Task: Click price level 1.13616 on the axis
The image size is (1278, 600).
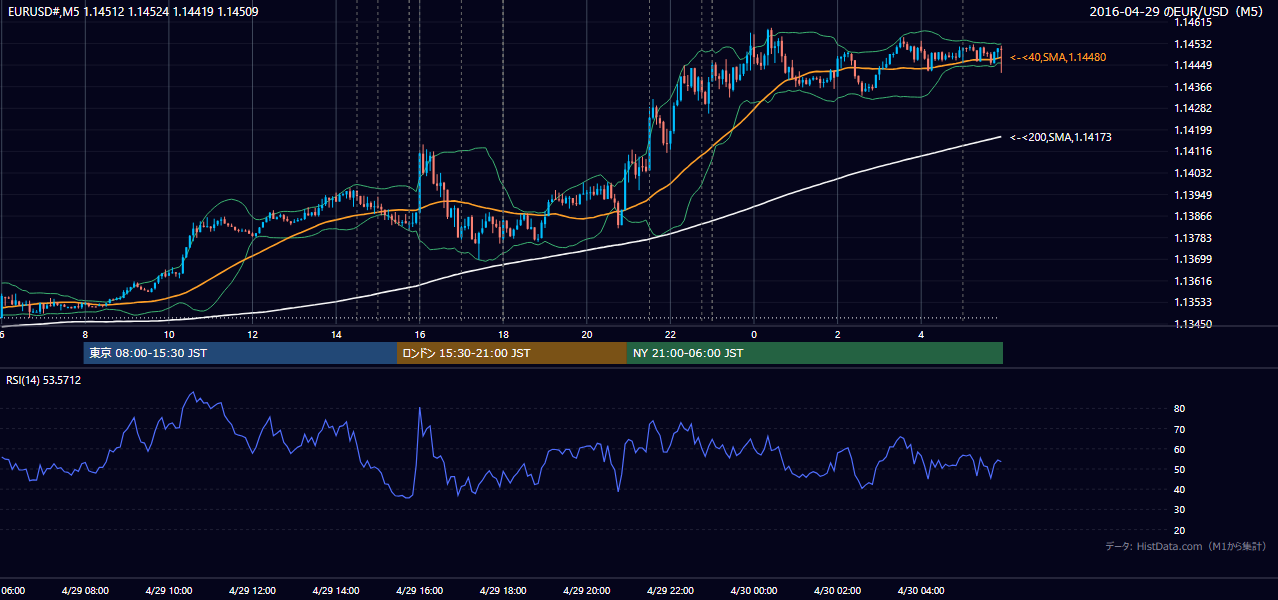Action: click(x=1193, y=281)
